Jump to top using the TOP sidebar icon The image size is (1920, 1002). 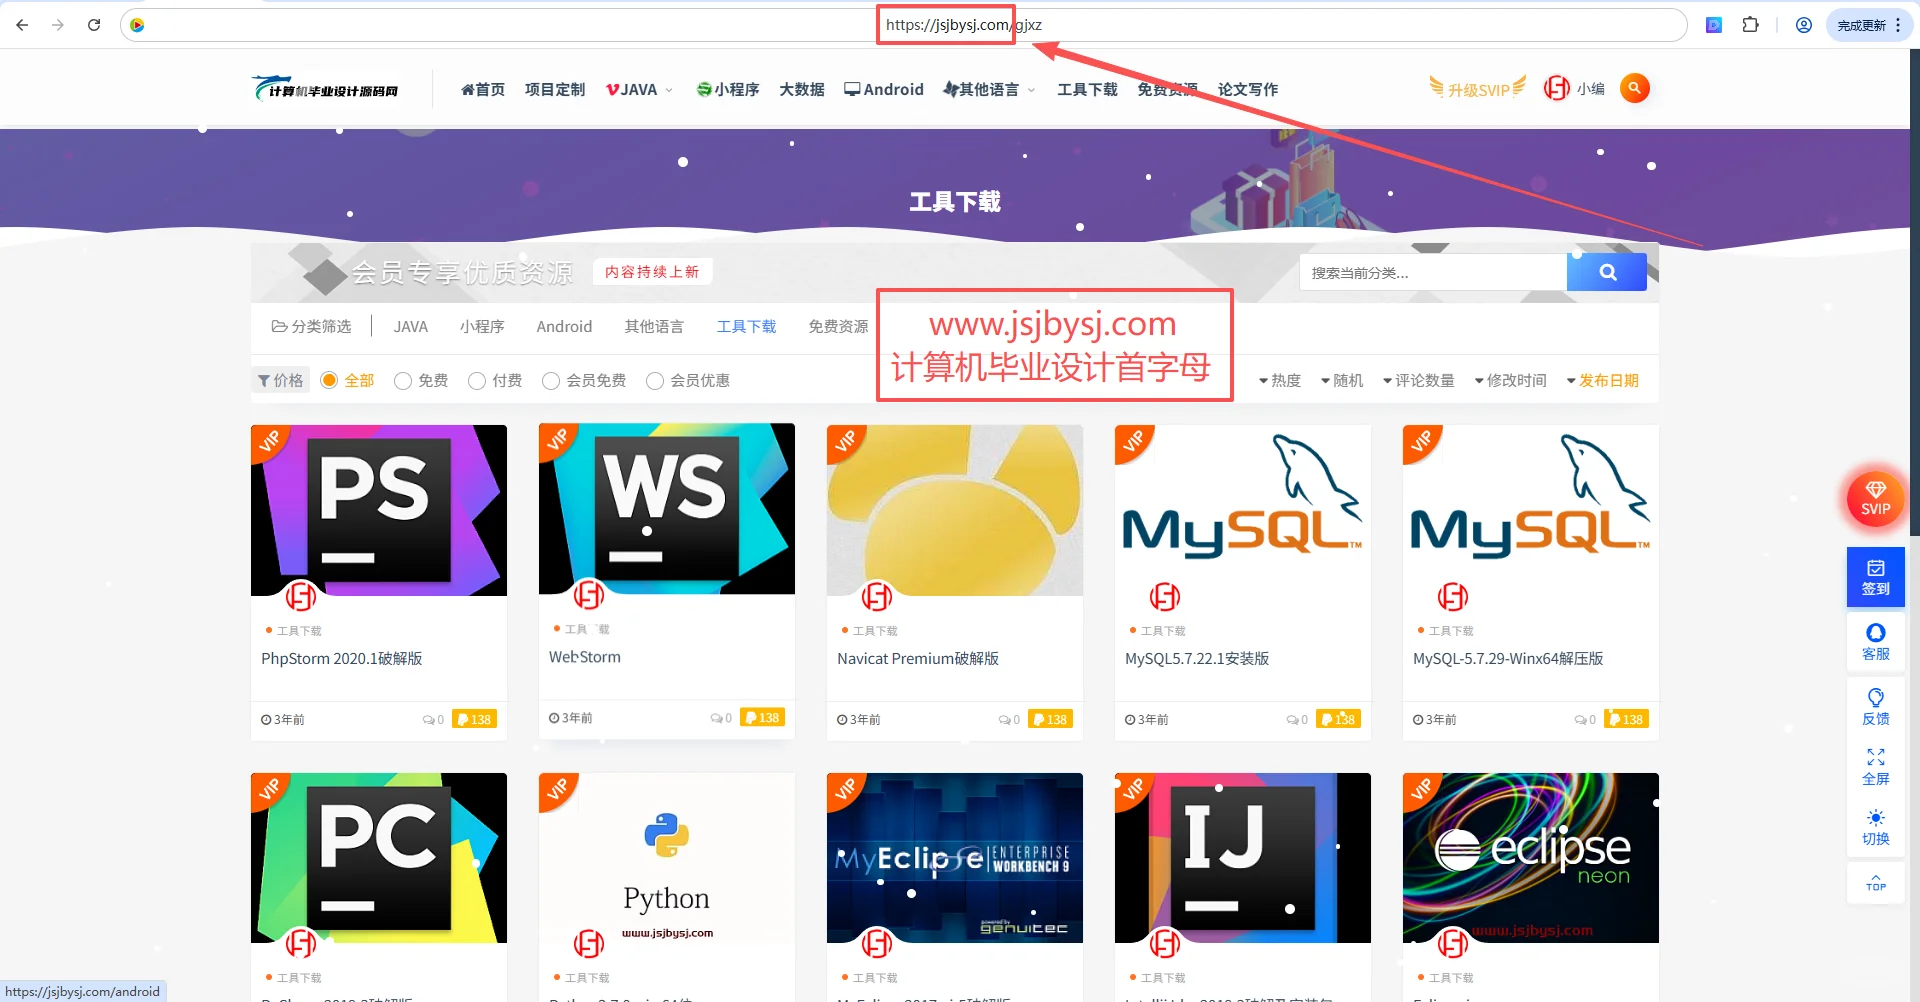[x=1875, y=883]
